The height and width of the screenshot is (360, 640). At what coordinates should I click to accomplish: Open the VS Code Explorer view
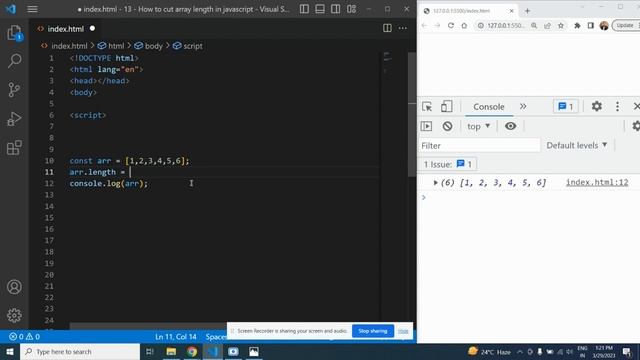14,33
